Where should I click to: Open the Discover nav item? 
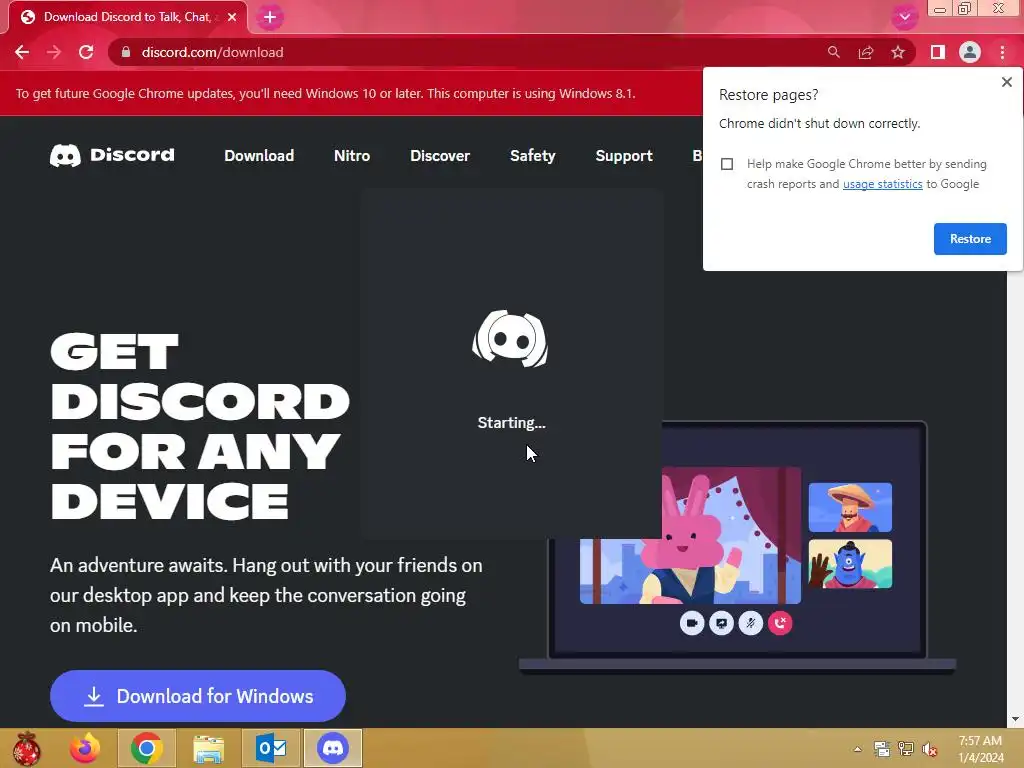tap(440, 156)
